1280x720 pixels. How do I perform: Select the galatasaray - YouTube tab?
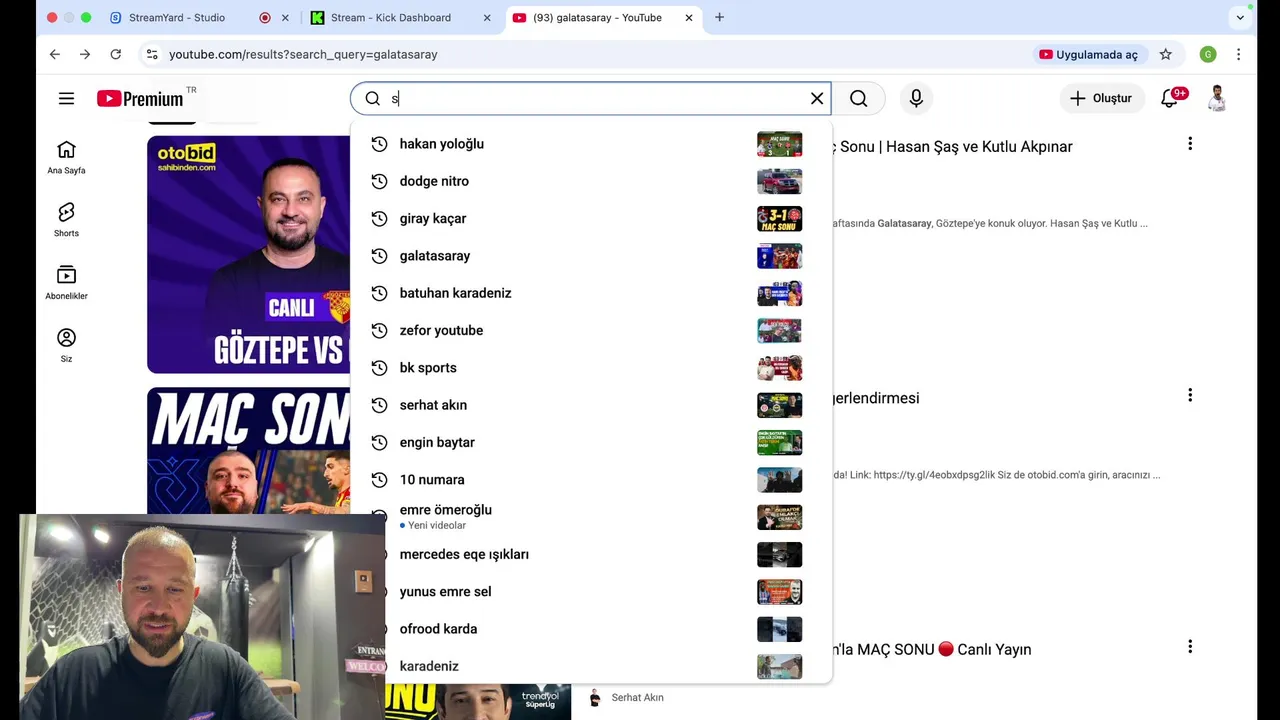click(x=597, y=17)
